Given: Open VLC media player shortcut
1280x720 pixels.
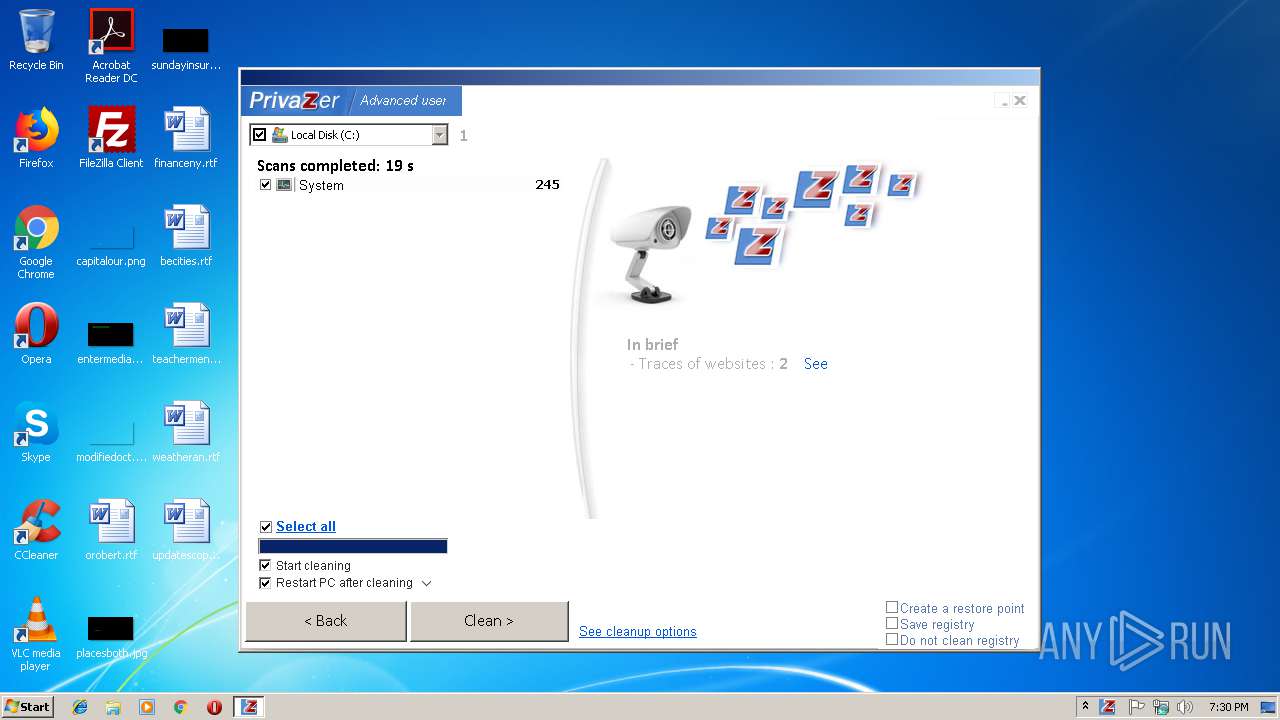Looking at the screenshot, I should pyautogui.click(x=36, y=634).
